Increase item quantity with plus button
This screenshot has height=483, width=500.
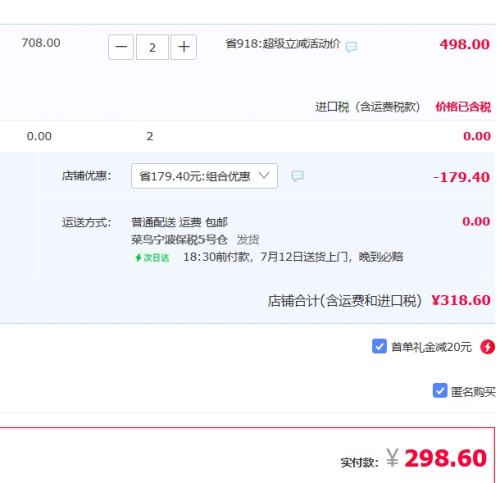pos(184,47)
